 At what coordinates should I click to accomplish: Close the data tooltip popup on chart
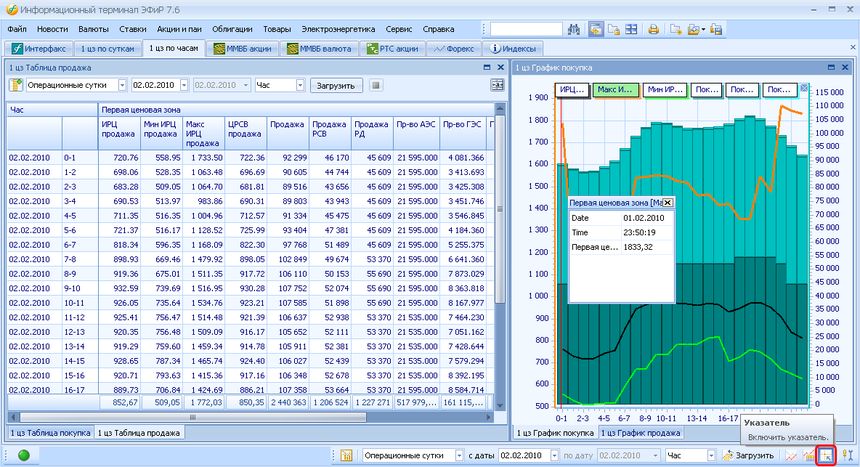click(x=667, y=203)
